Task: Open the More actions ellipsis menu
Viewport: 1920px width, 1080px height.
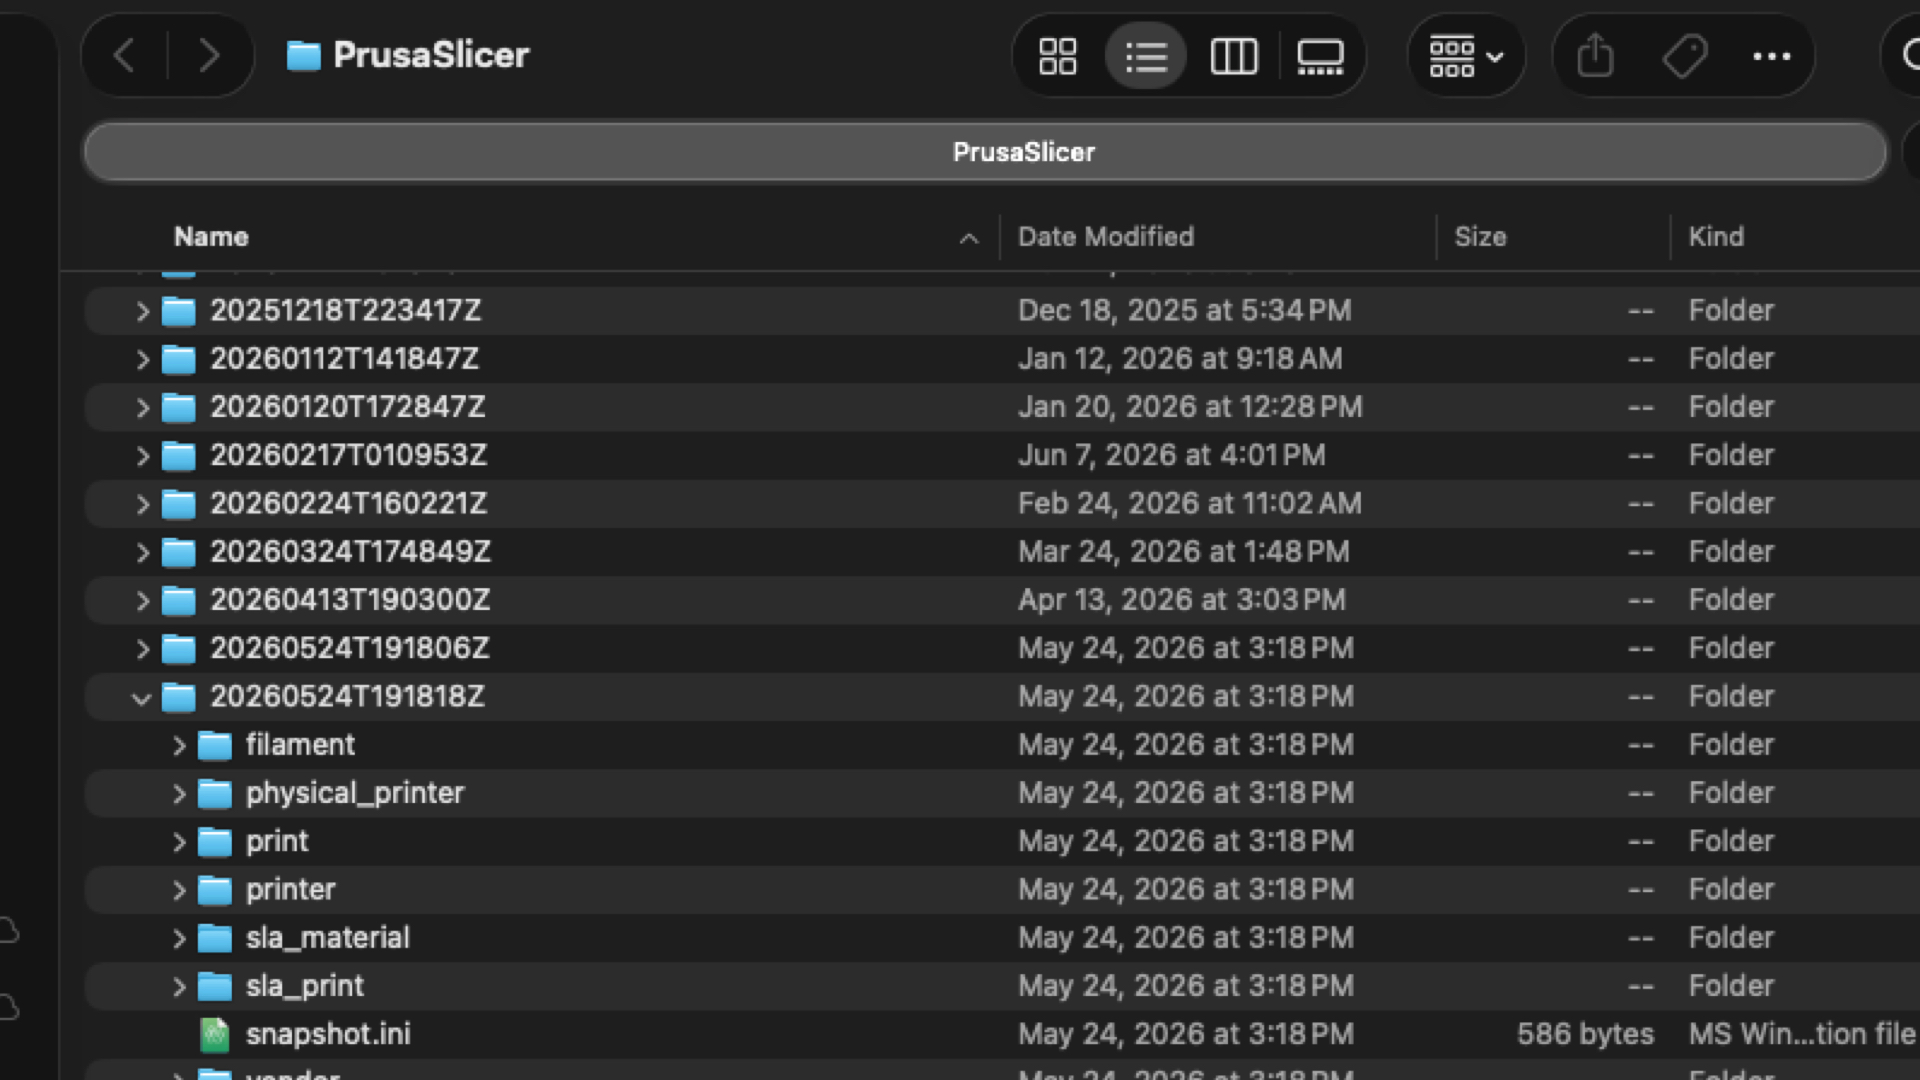Action: [x=1771, y=56]
